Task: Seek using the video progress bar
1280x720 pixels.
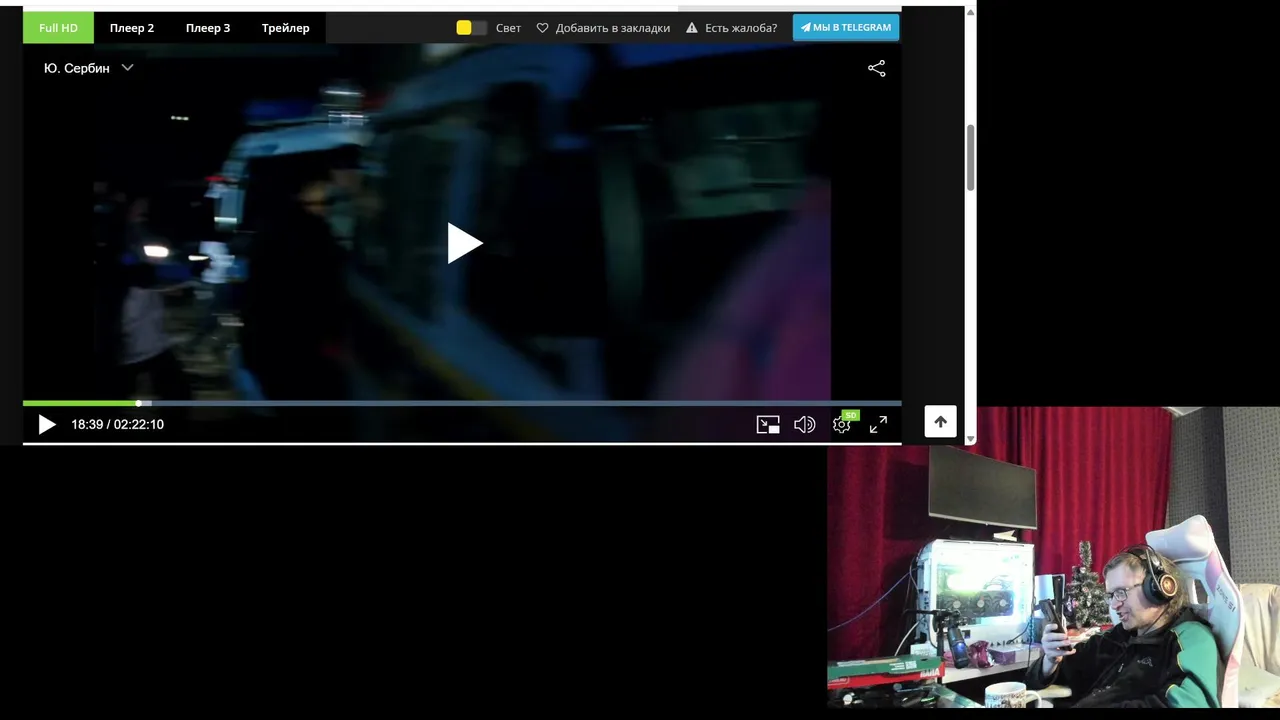Action: pyautogui.click(x=462, y=403)
